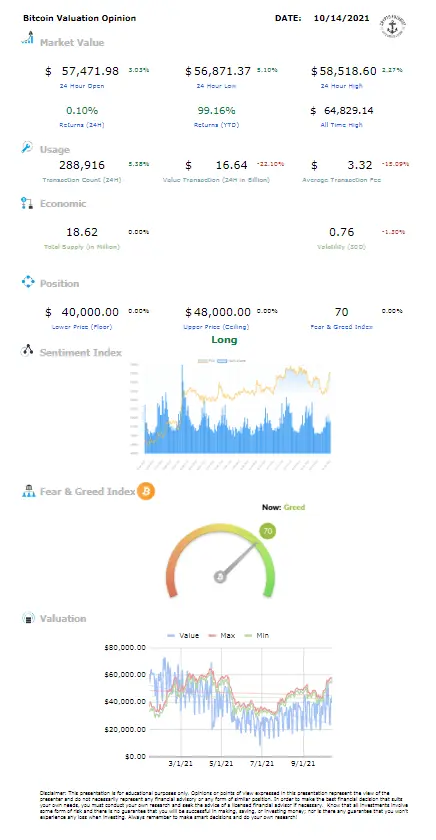Click the Average Transaction Fee label
This screenshot has height=840, width=436.
(x=342, y=180)
